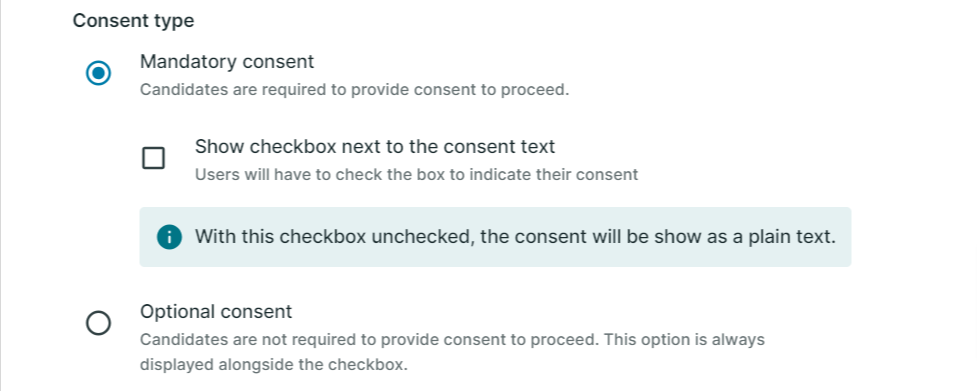The height and width of the screenshot is (391, 977).
Task: Click the teal info icon in banner
Action: point(169,237)
